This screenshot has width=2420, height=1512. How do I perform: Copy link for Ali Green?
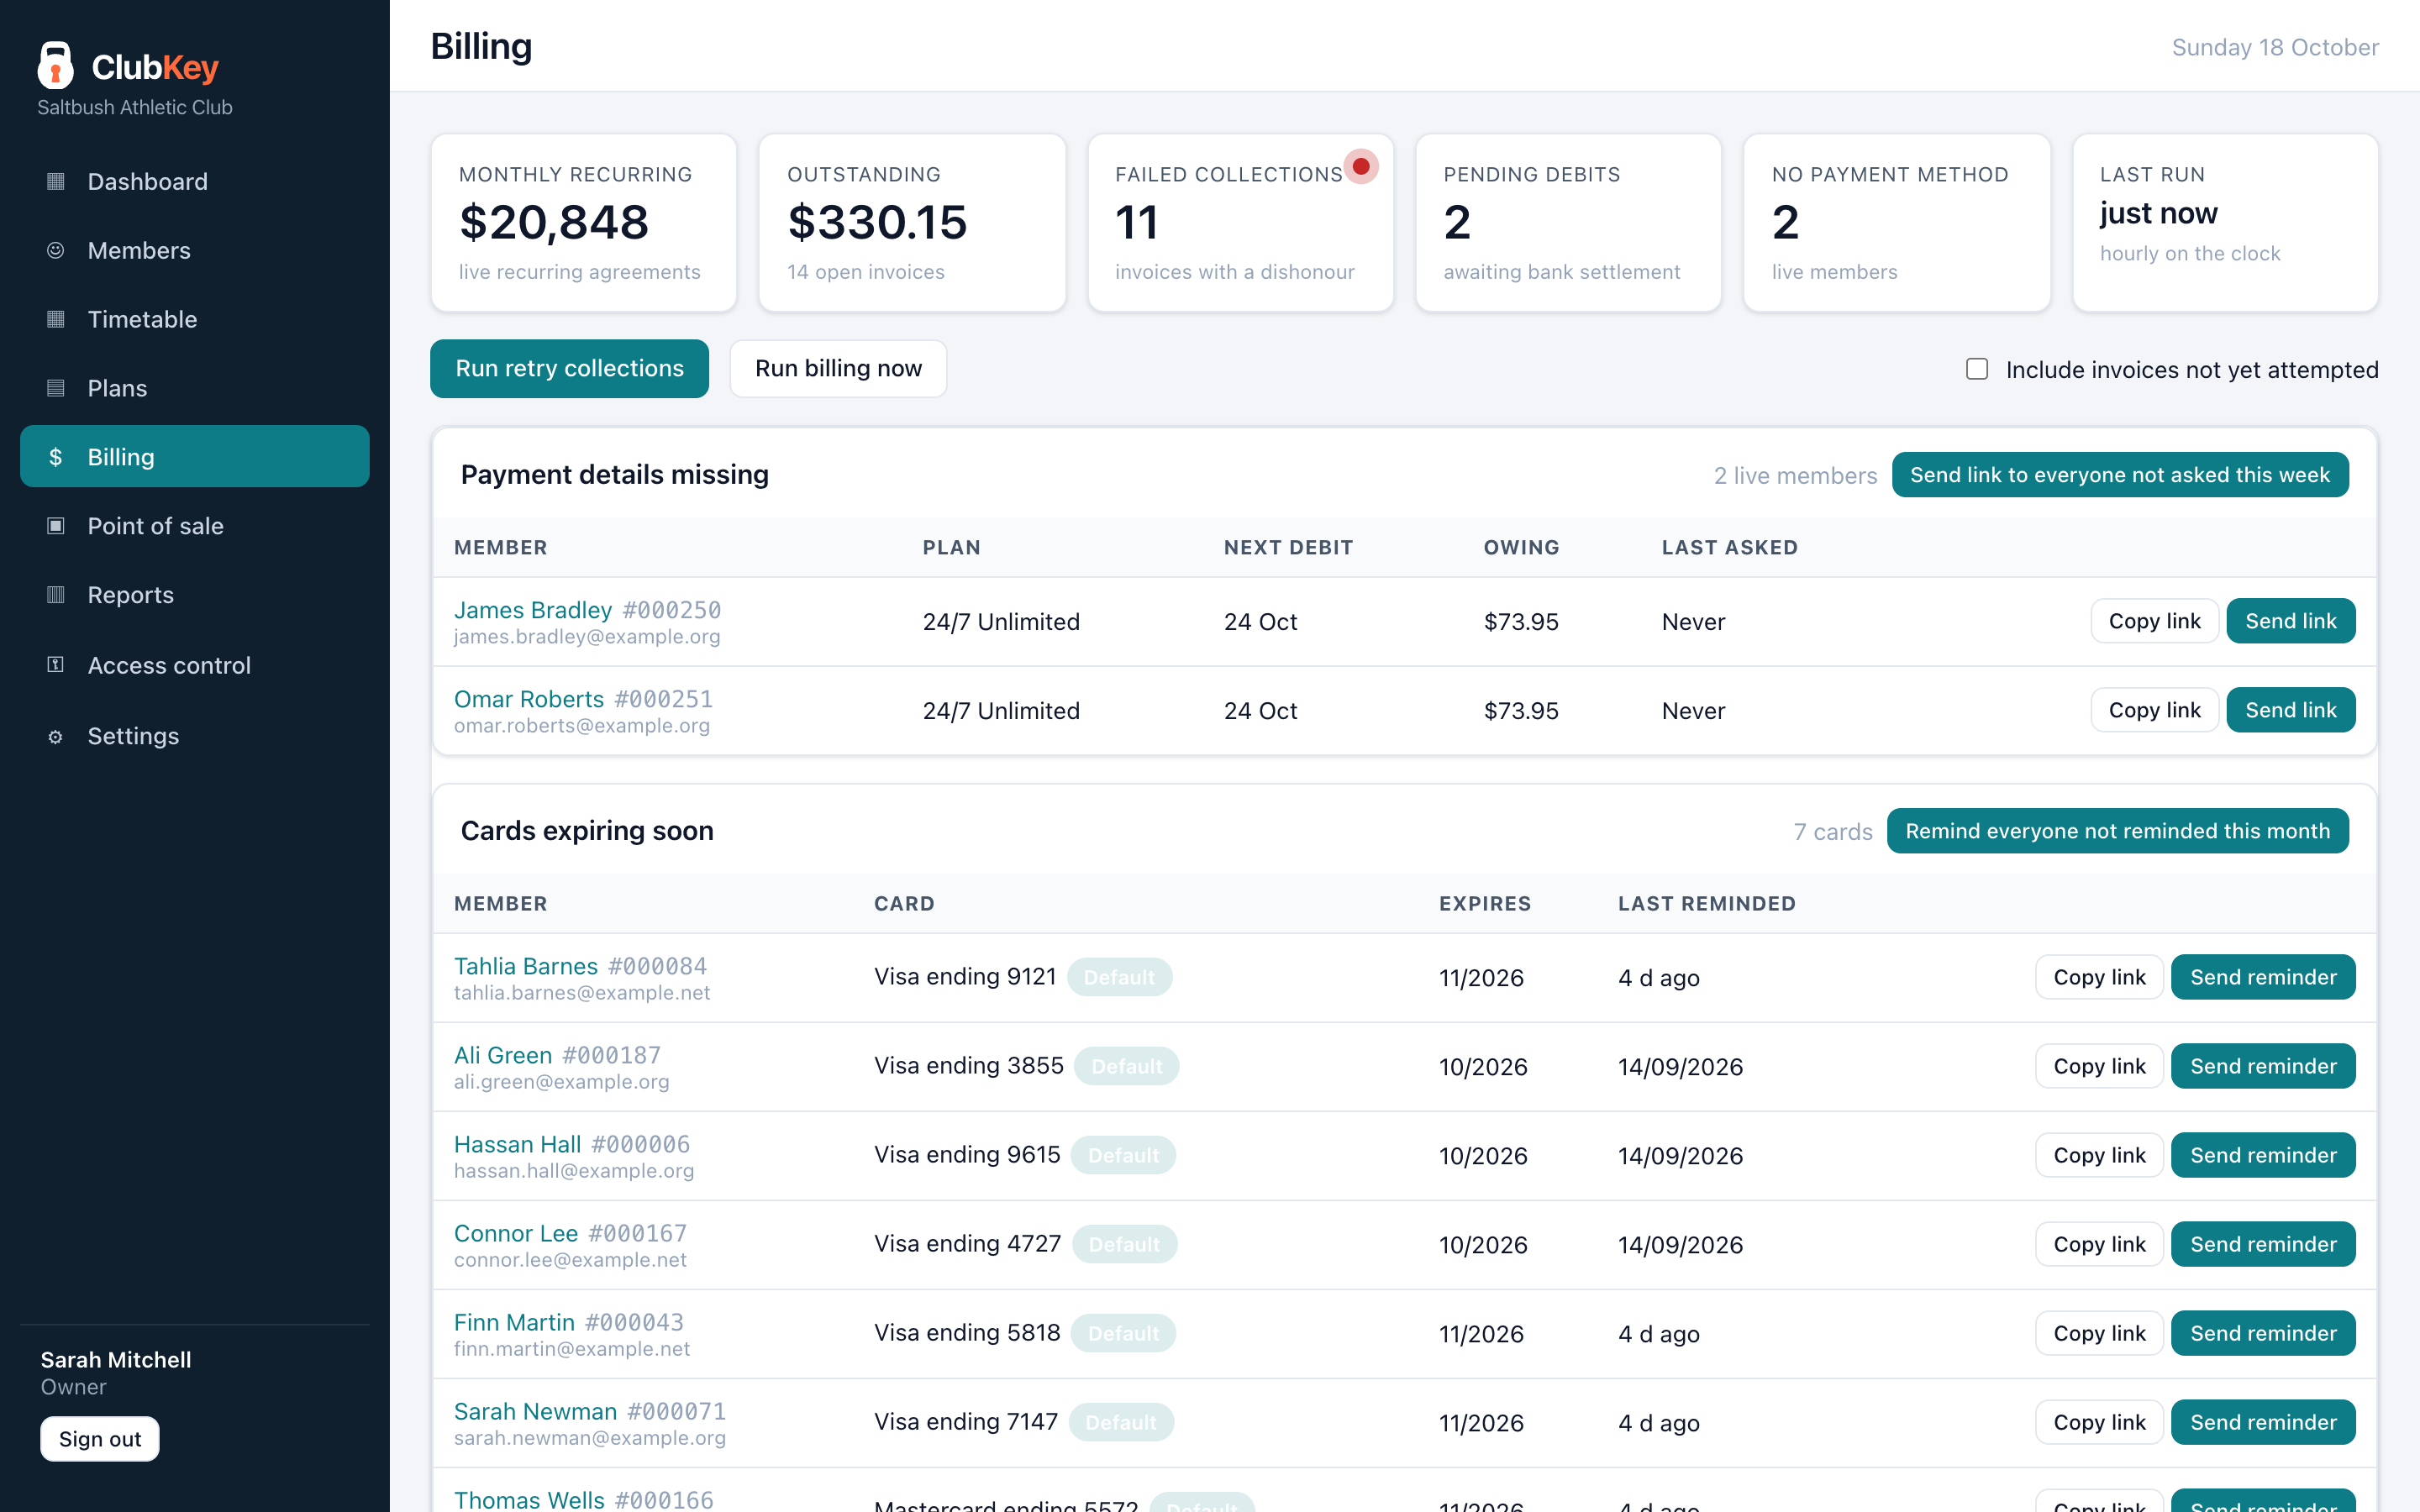[x=2099, y=1066]
